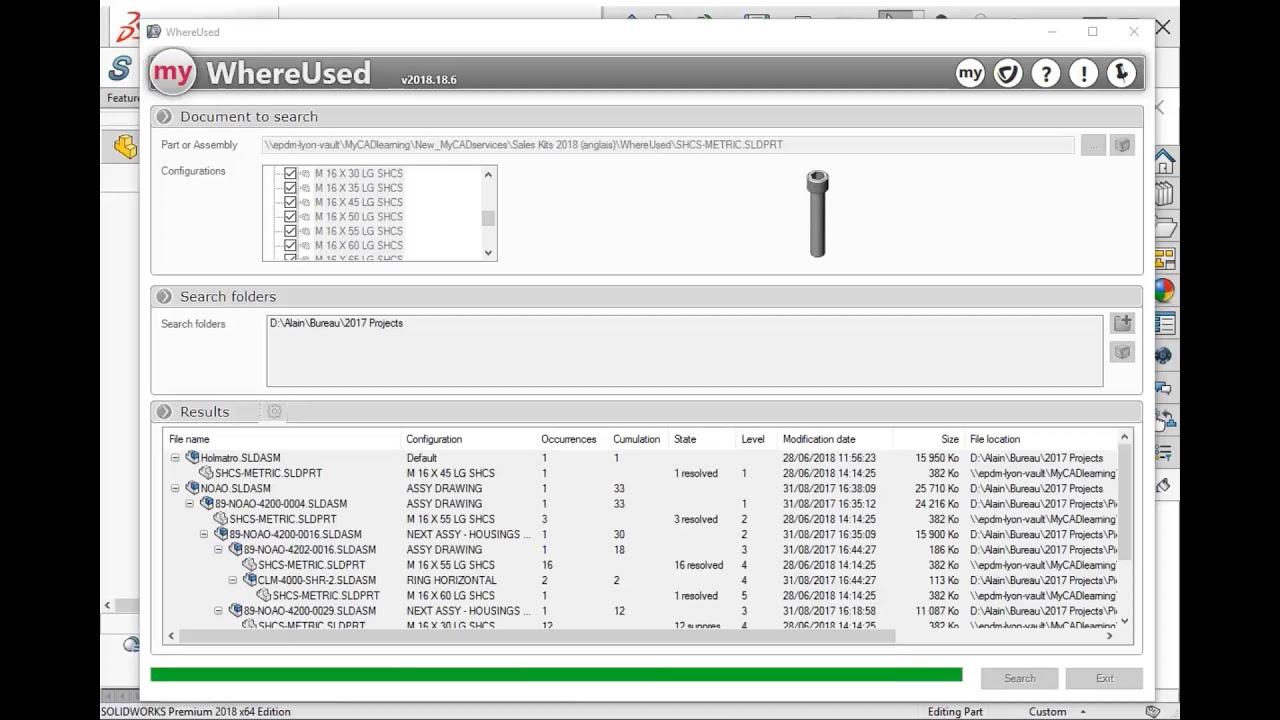Collapse 89-NOAO-4200-0004.SLDASM node
Screen dimensions: 1280x720
point(190,504)
